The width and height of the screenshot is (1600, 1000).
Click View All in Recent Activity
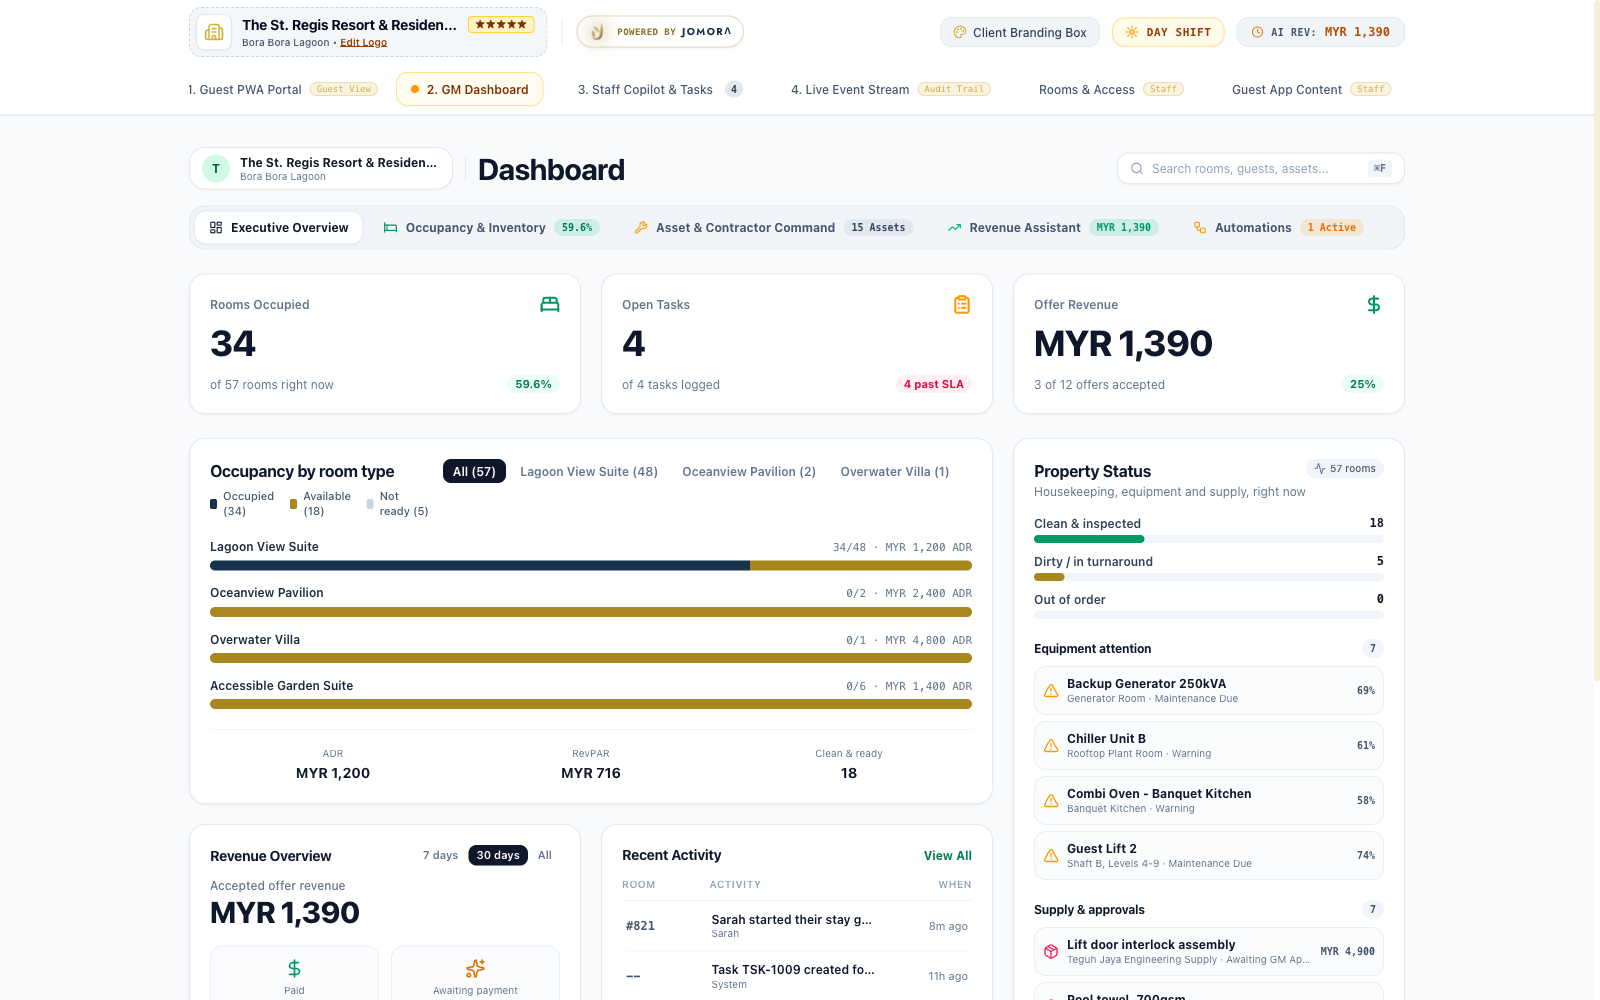(948, 856)
